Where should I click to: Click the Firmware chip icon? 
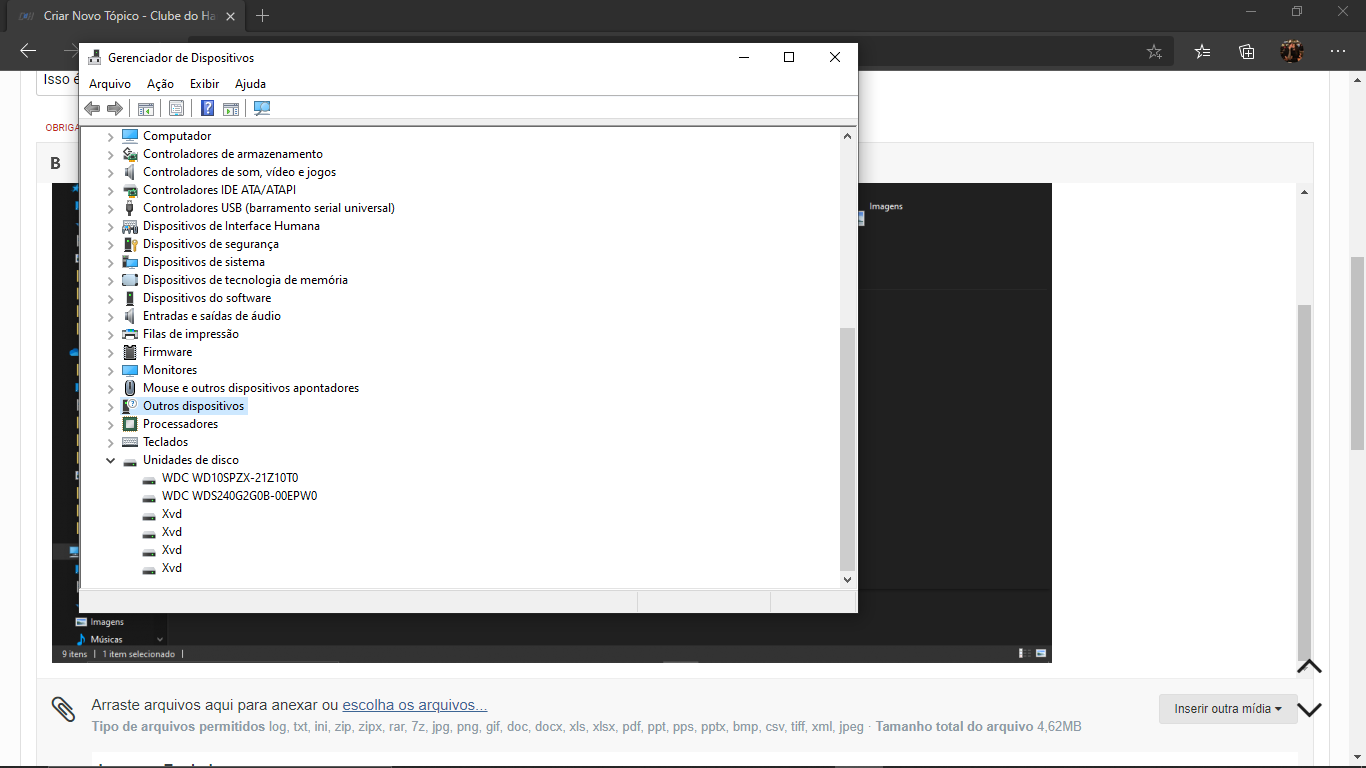tap(130, 352)
